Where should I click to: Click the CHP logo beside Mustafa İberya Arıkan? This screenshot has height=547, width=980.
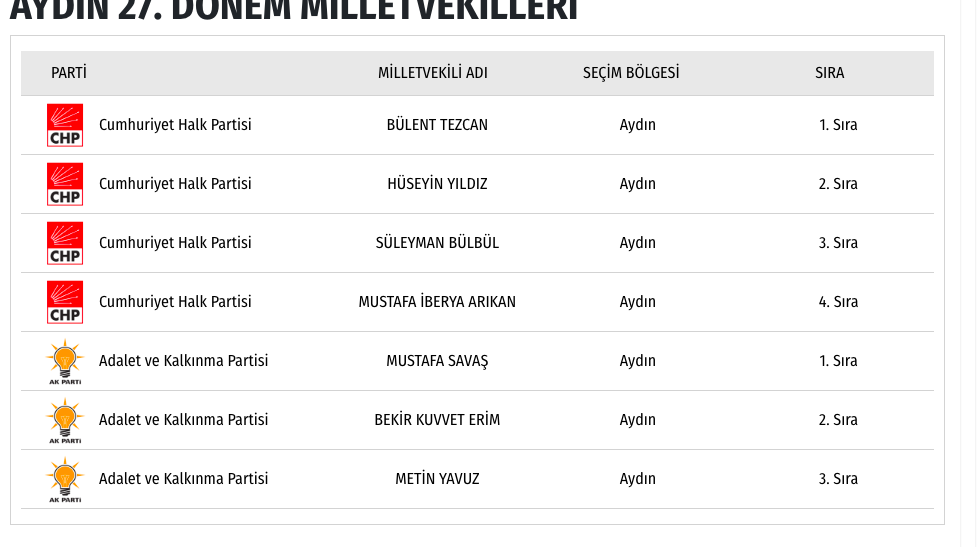coord(65,302)
